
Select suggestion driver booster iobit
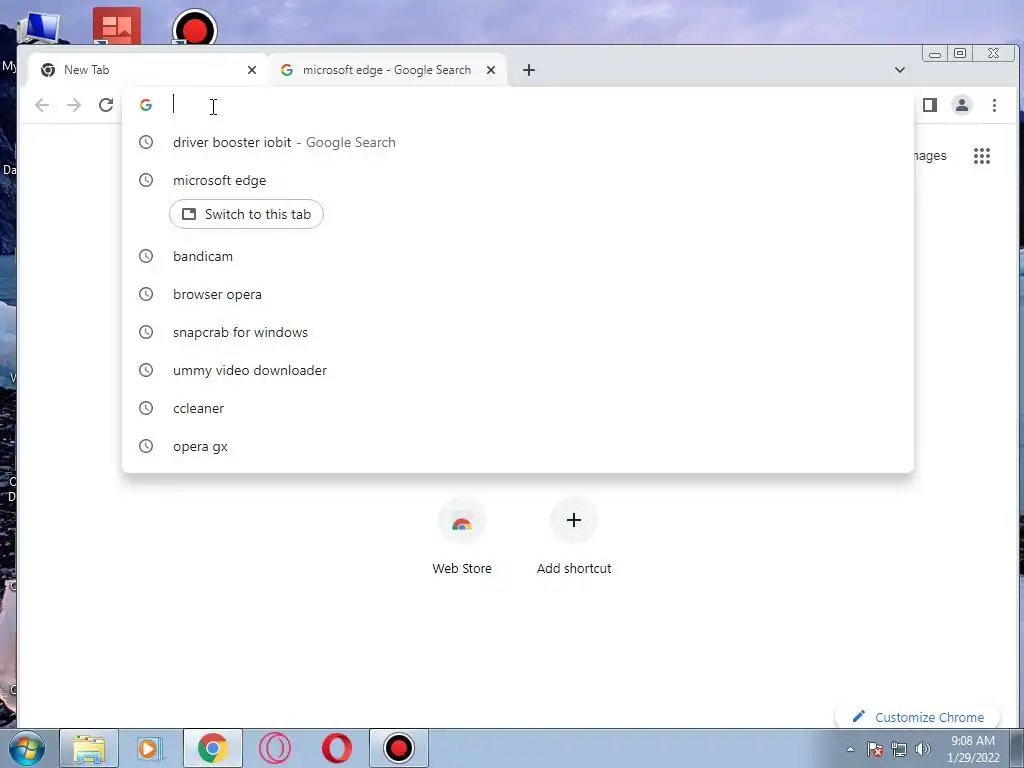click(518, 142)
